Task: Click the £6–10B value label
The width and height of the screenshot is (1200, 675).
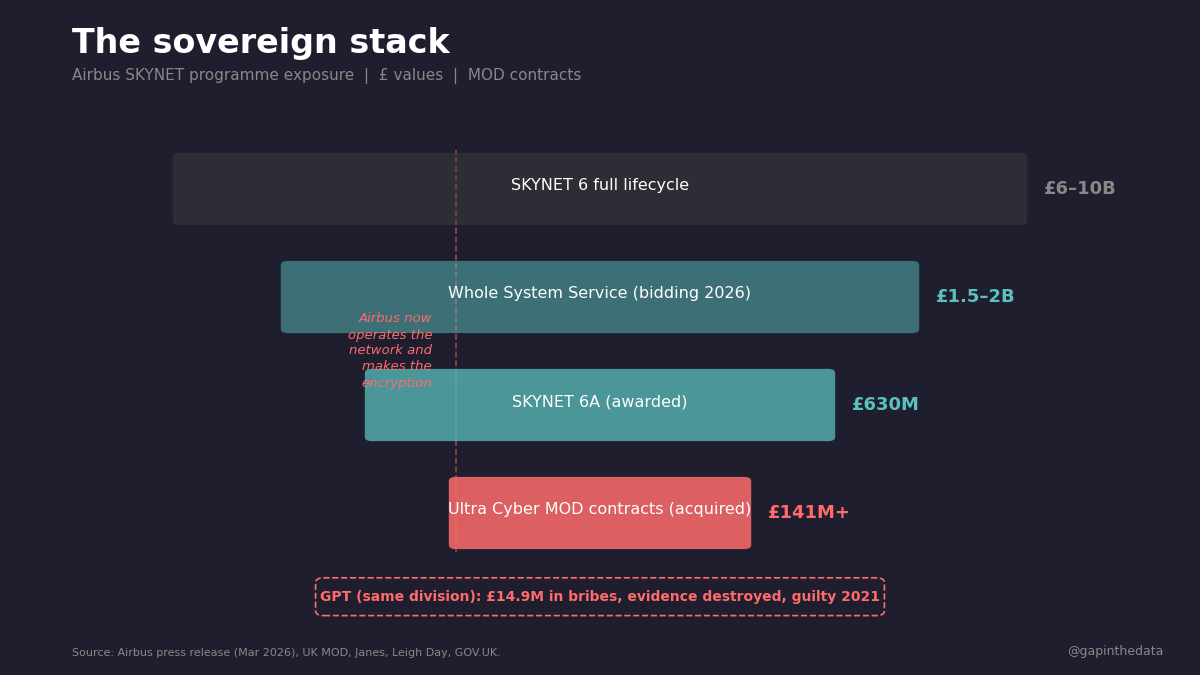Action: [x=1079, y=189]
